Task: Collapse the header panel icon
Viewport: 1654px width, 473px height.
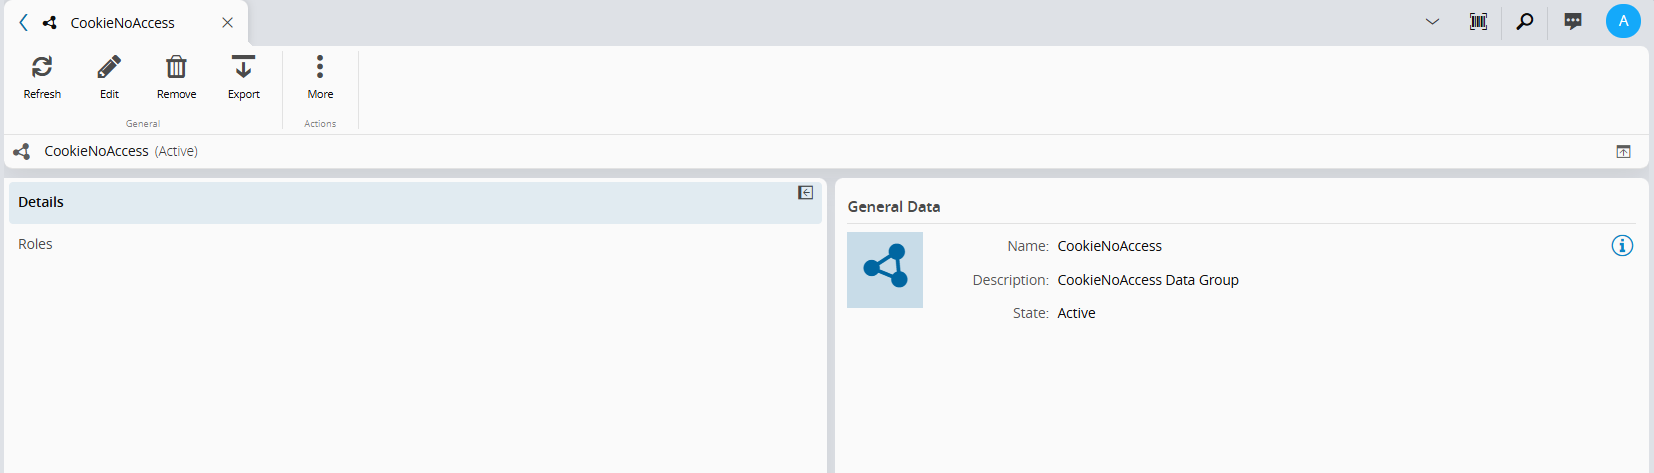Action: tap(1623, 152)
